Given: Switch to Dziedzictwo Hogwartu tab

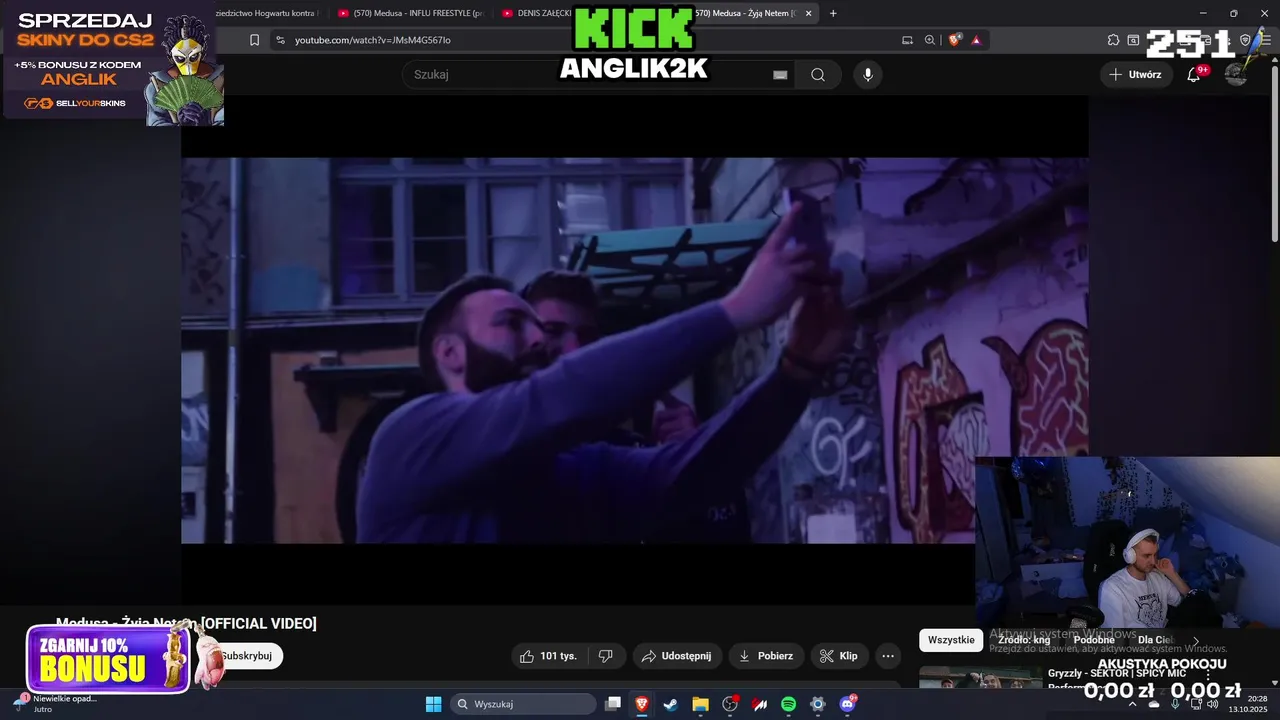Looking at the screenshot, I should (268, 13).
